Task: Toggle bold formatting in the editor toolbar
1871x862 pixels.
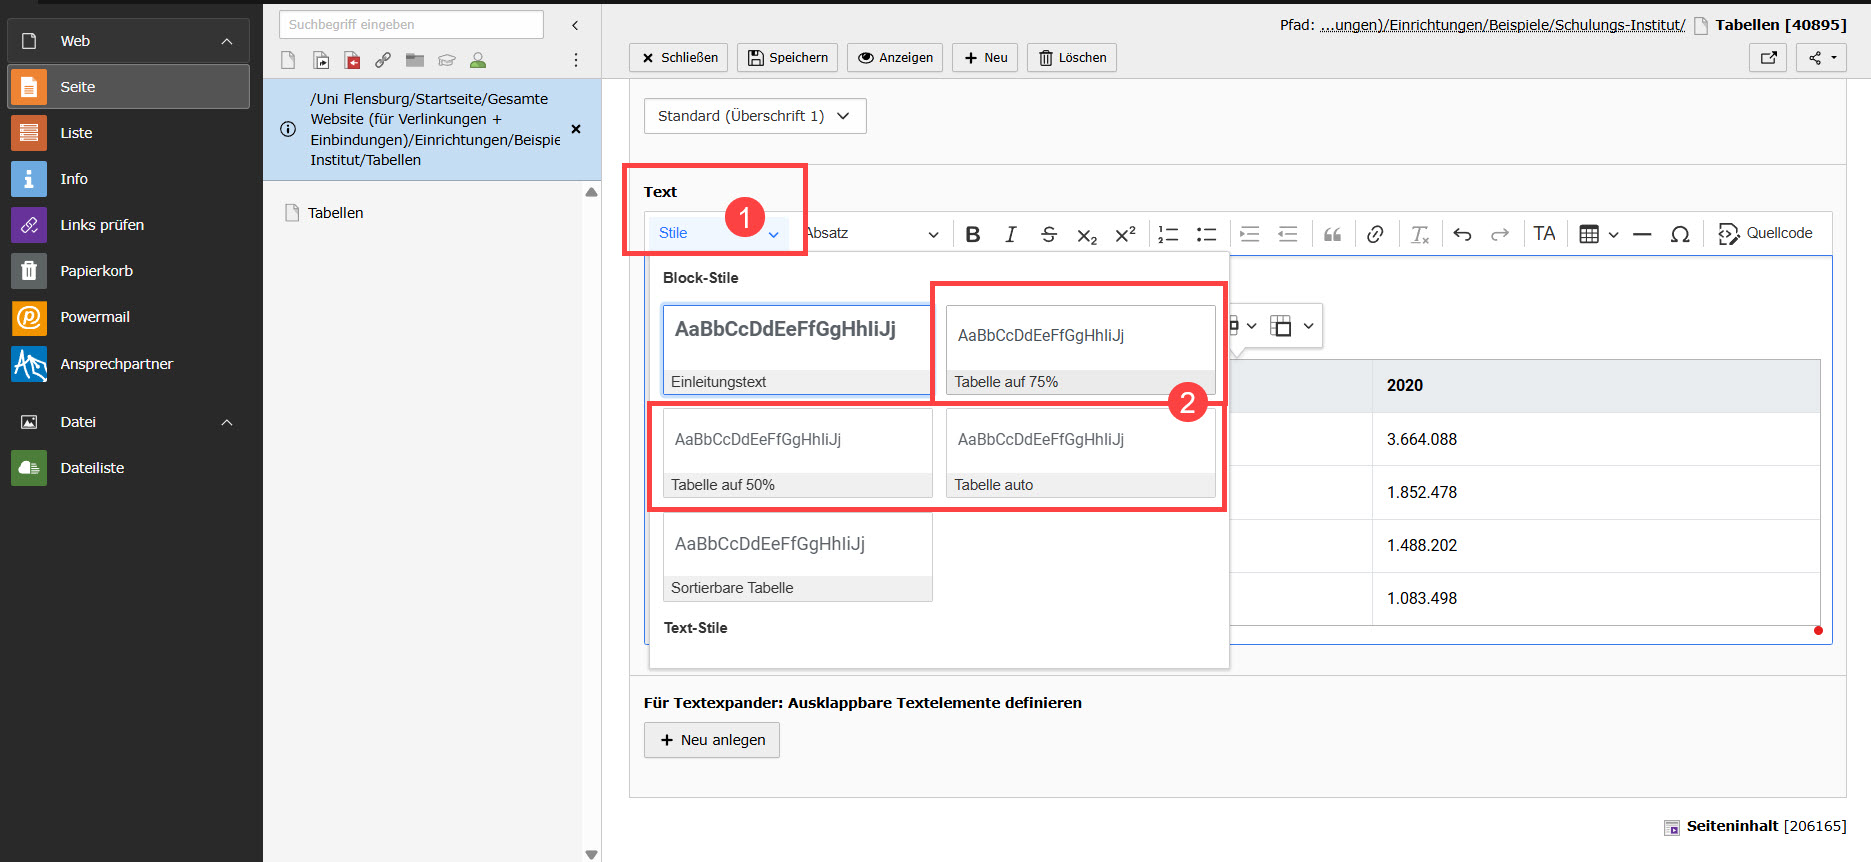Action: pos(972,234)
